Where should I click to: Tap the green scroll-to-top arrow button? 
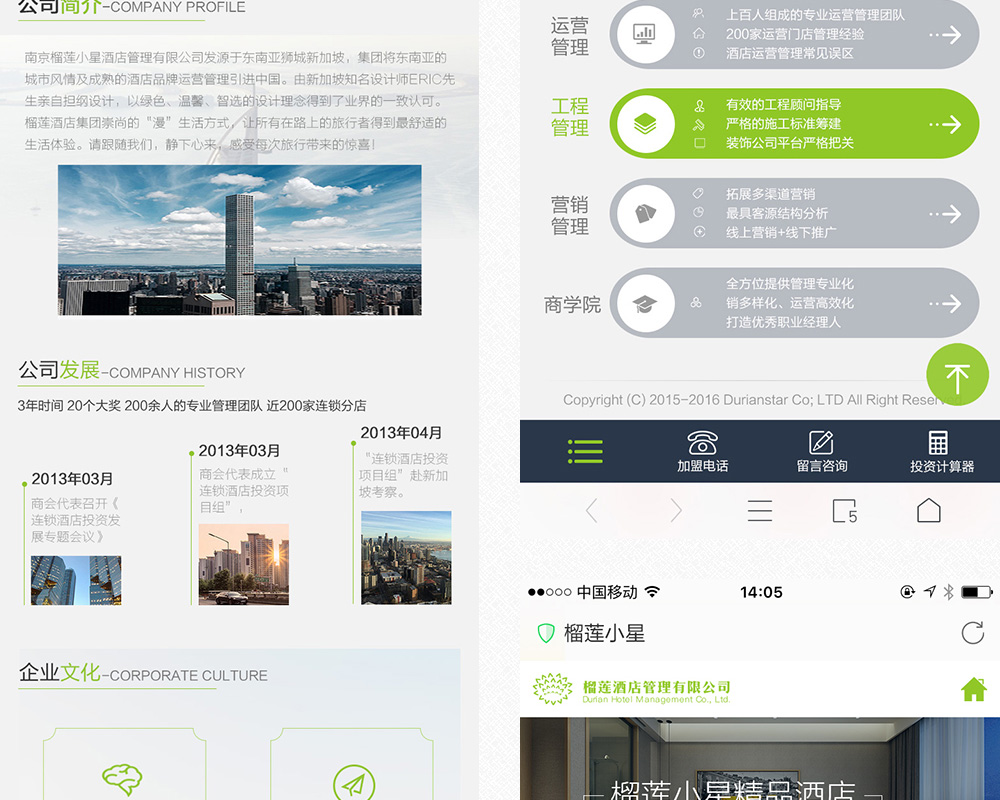tap(957, 375)
